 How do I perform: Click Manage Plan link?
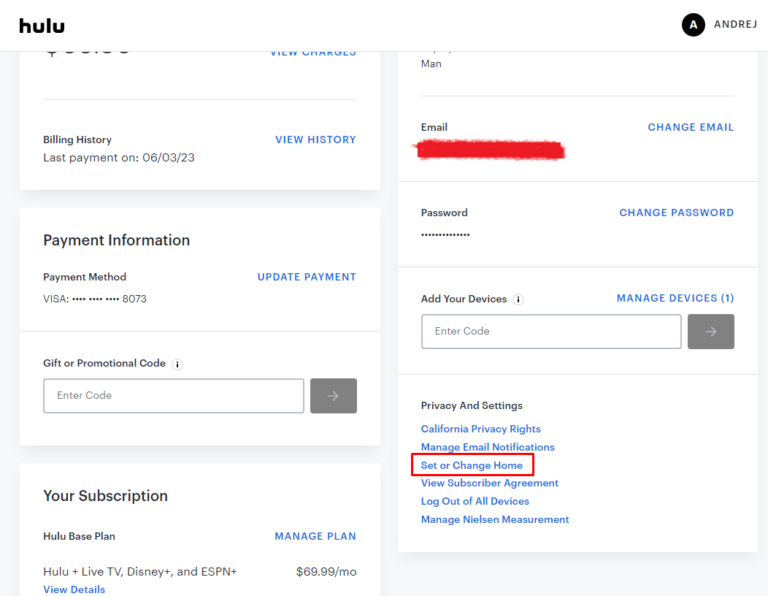coord(315,537)
